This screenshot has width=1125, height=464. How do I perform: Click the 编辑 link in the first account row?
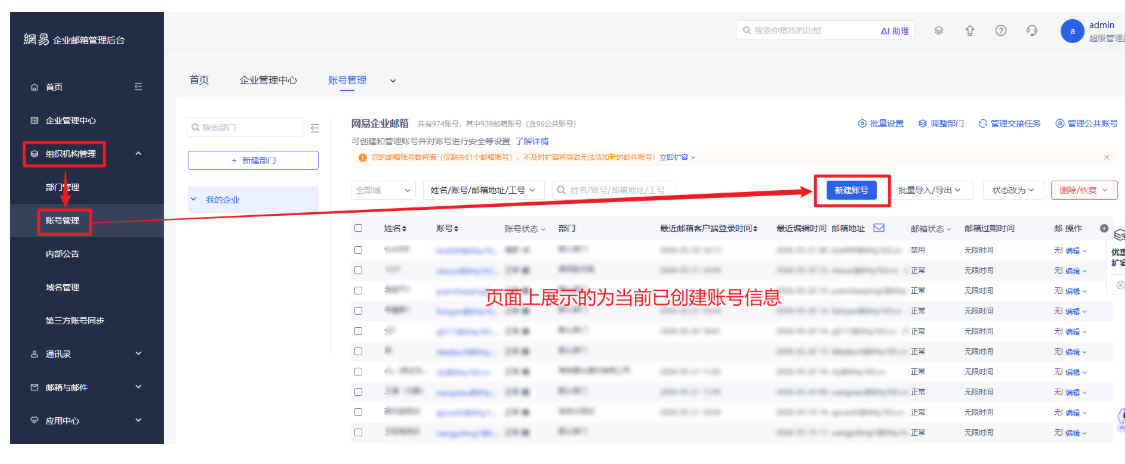(x=1074, y=250)
